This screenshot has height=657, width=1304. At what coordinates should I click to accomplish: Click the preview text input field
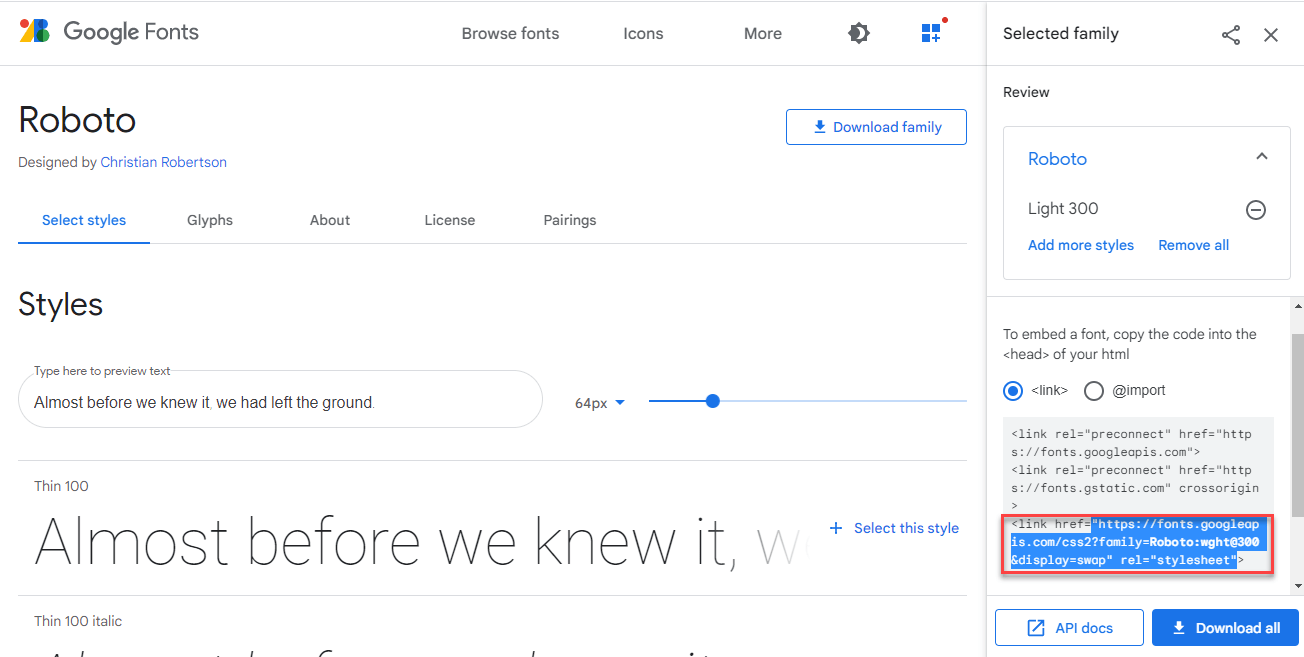coord(280,399)
